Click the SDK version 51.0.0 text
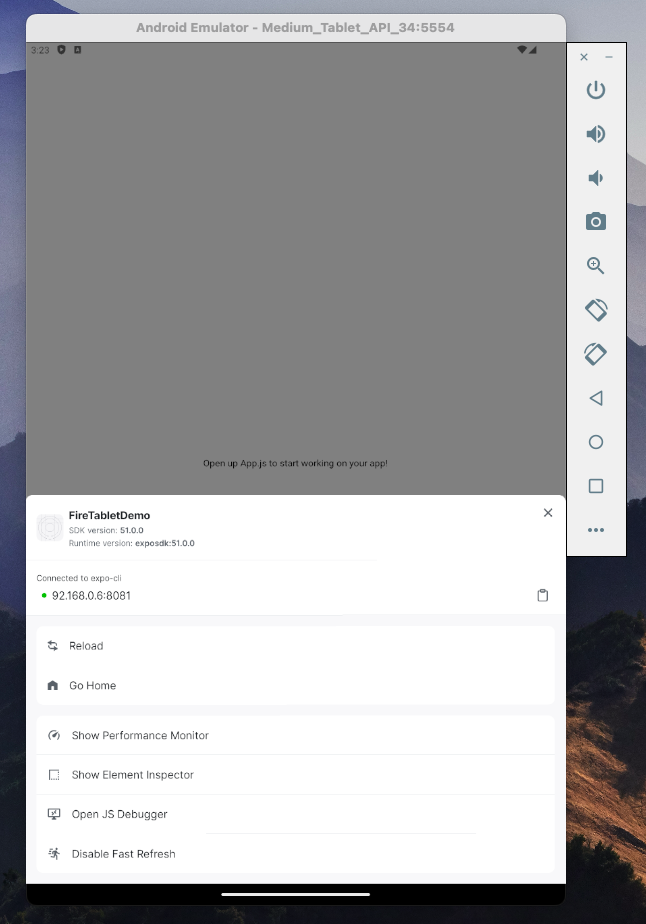 (x=106, y=530)
